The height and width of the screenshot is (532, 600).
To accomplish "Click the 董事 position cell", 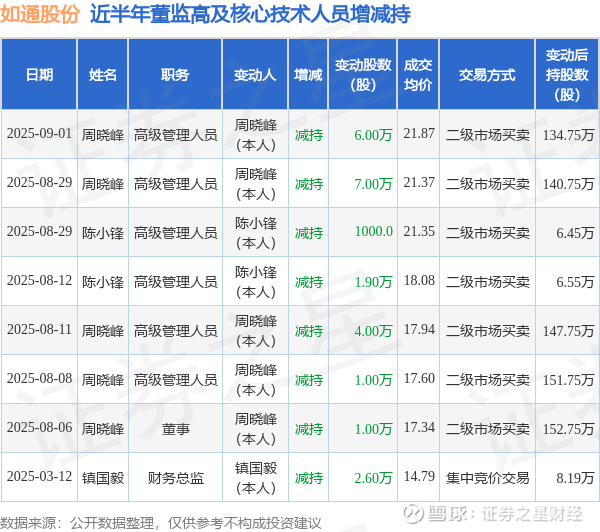I will (176, 429).
